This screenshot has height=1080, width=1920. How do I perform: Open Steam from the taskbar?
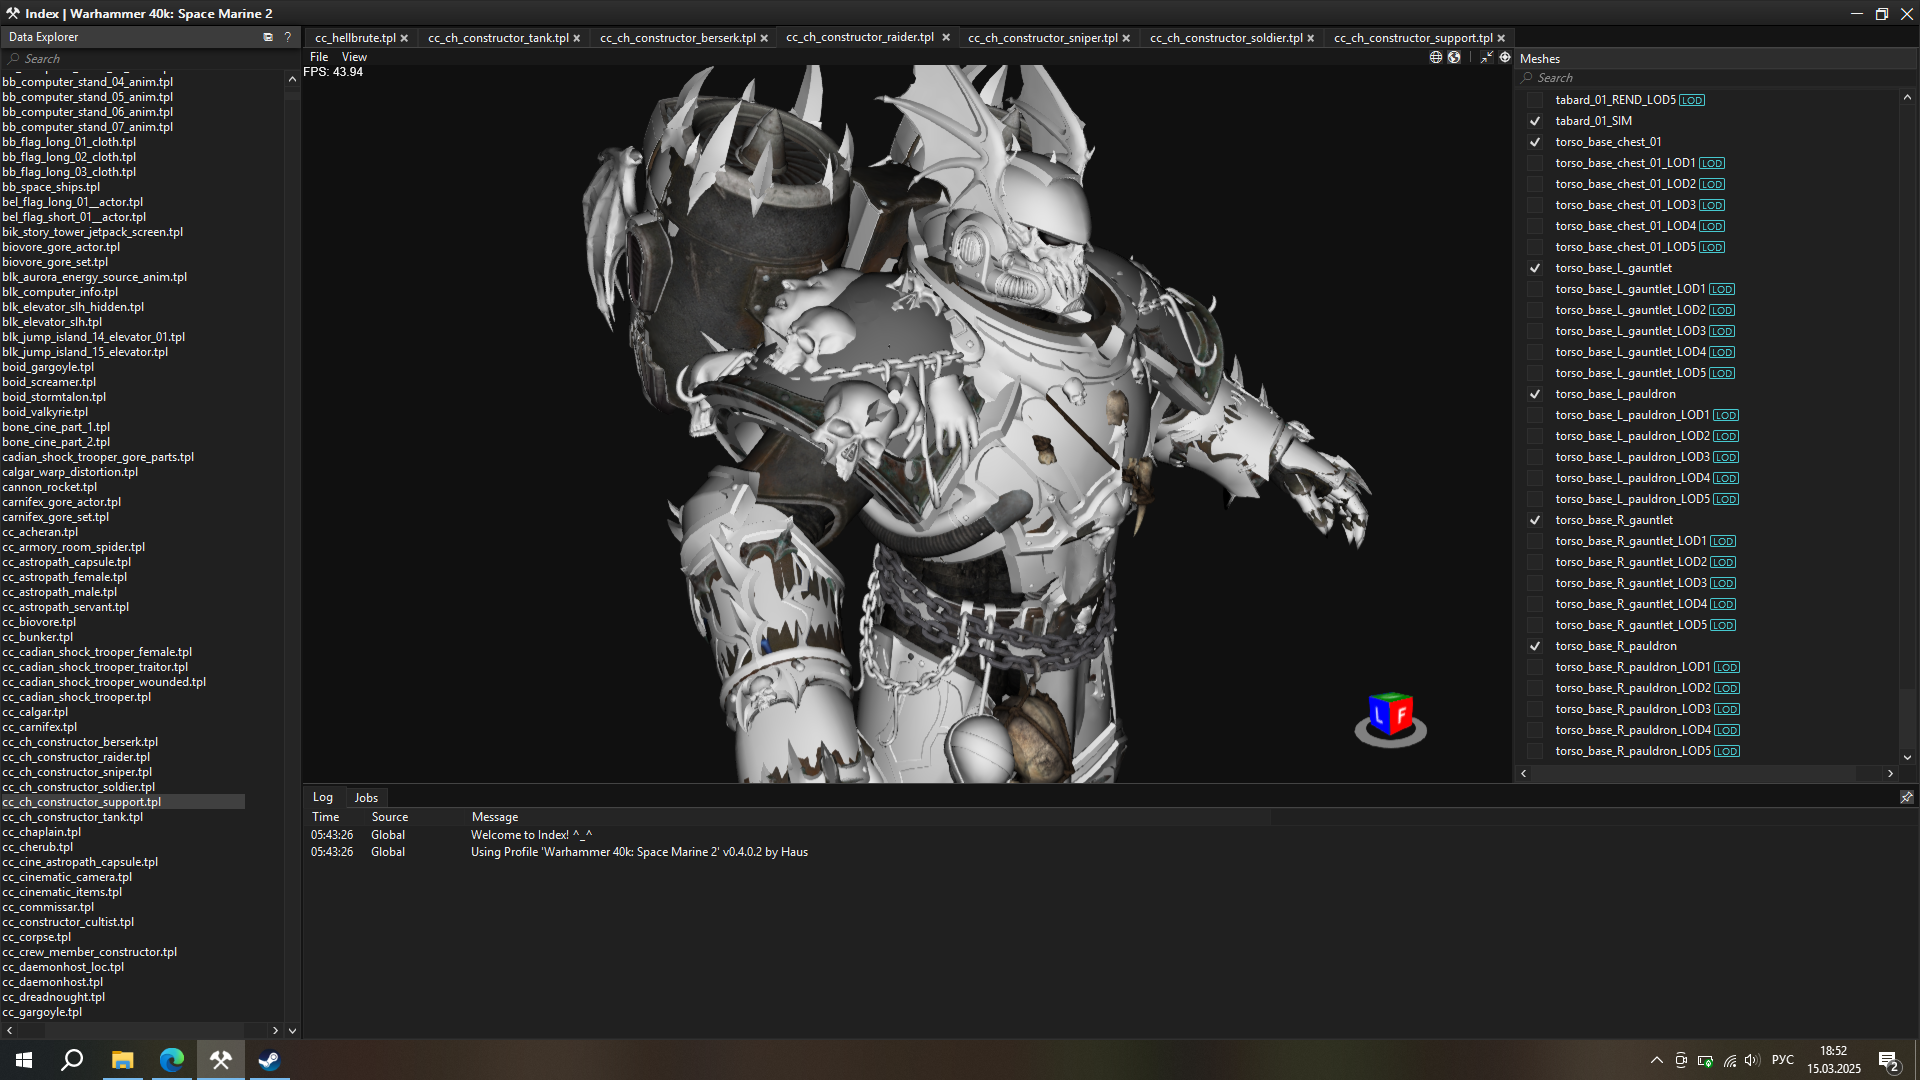point(269,1060)
